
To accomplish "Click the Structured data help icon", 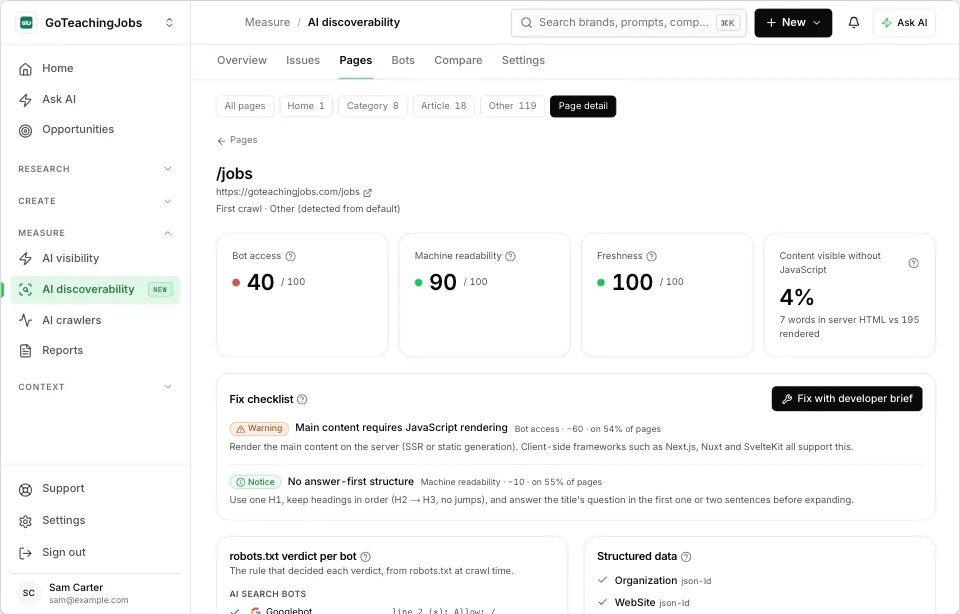I will (686, 556).
